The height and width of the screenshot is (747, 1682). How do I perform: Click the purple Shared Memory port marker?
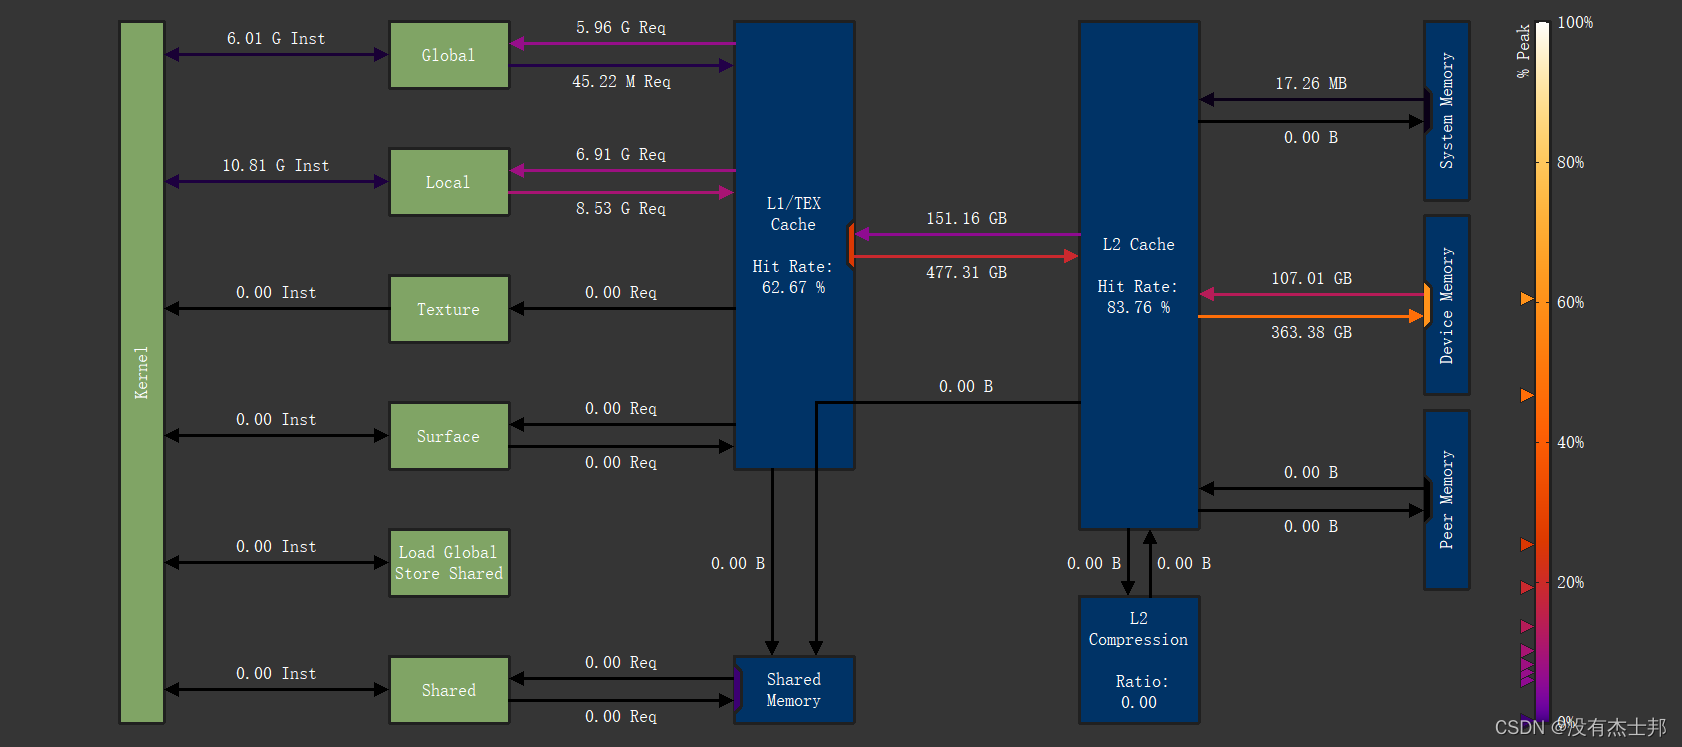[738, 690]
